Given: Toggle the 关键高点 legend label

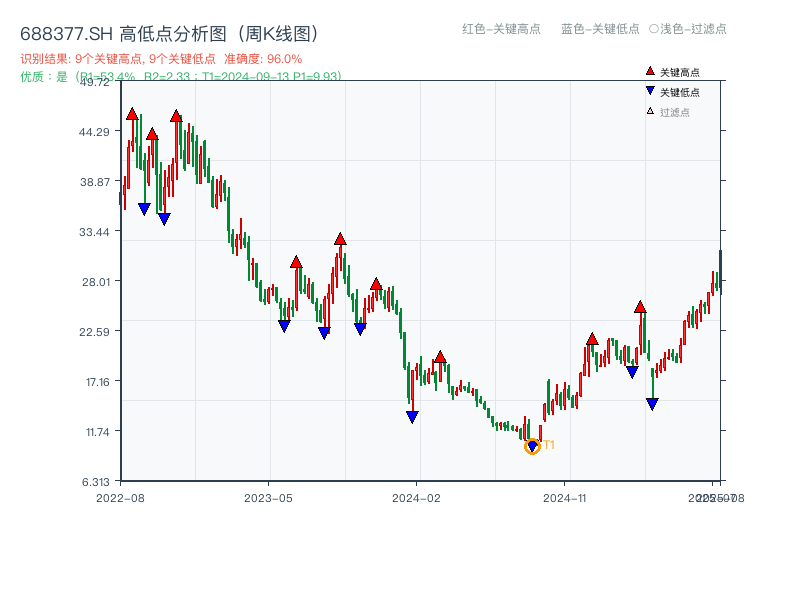Looking at the screenshot, I should point(680,72).
